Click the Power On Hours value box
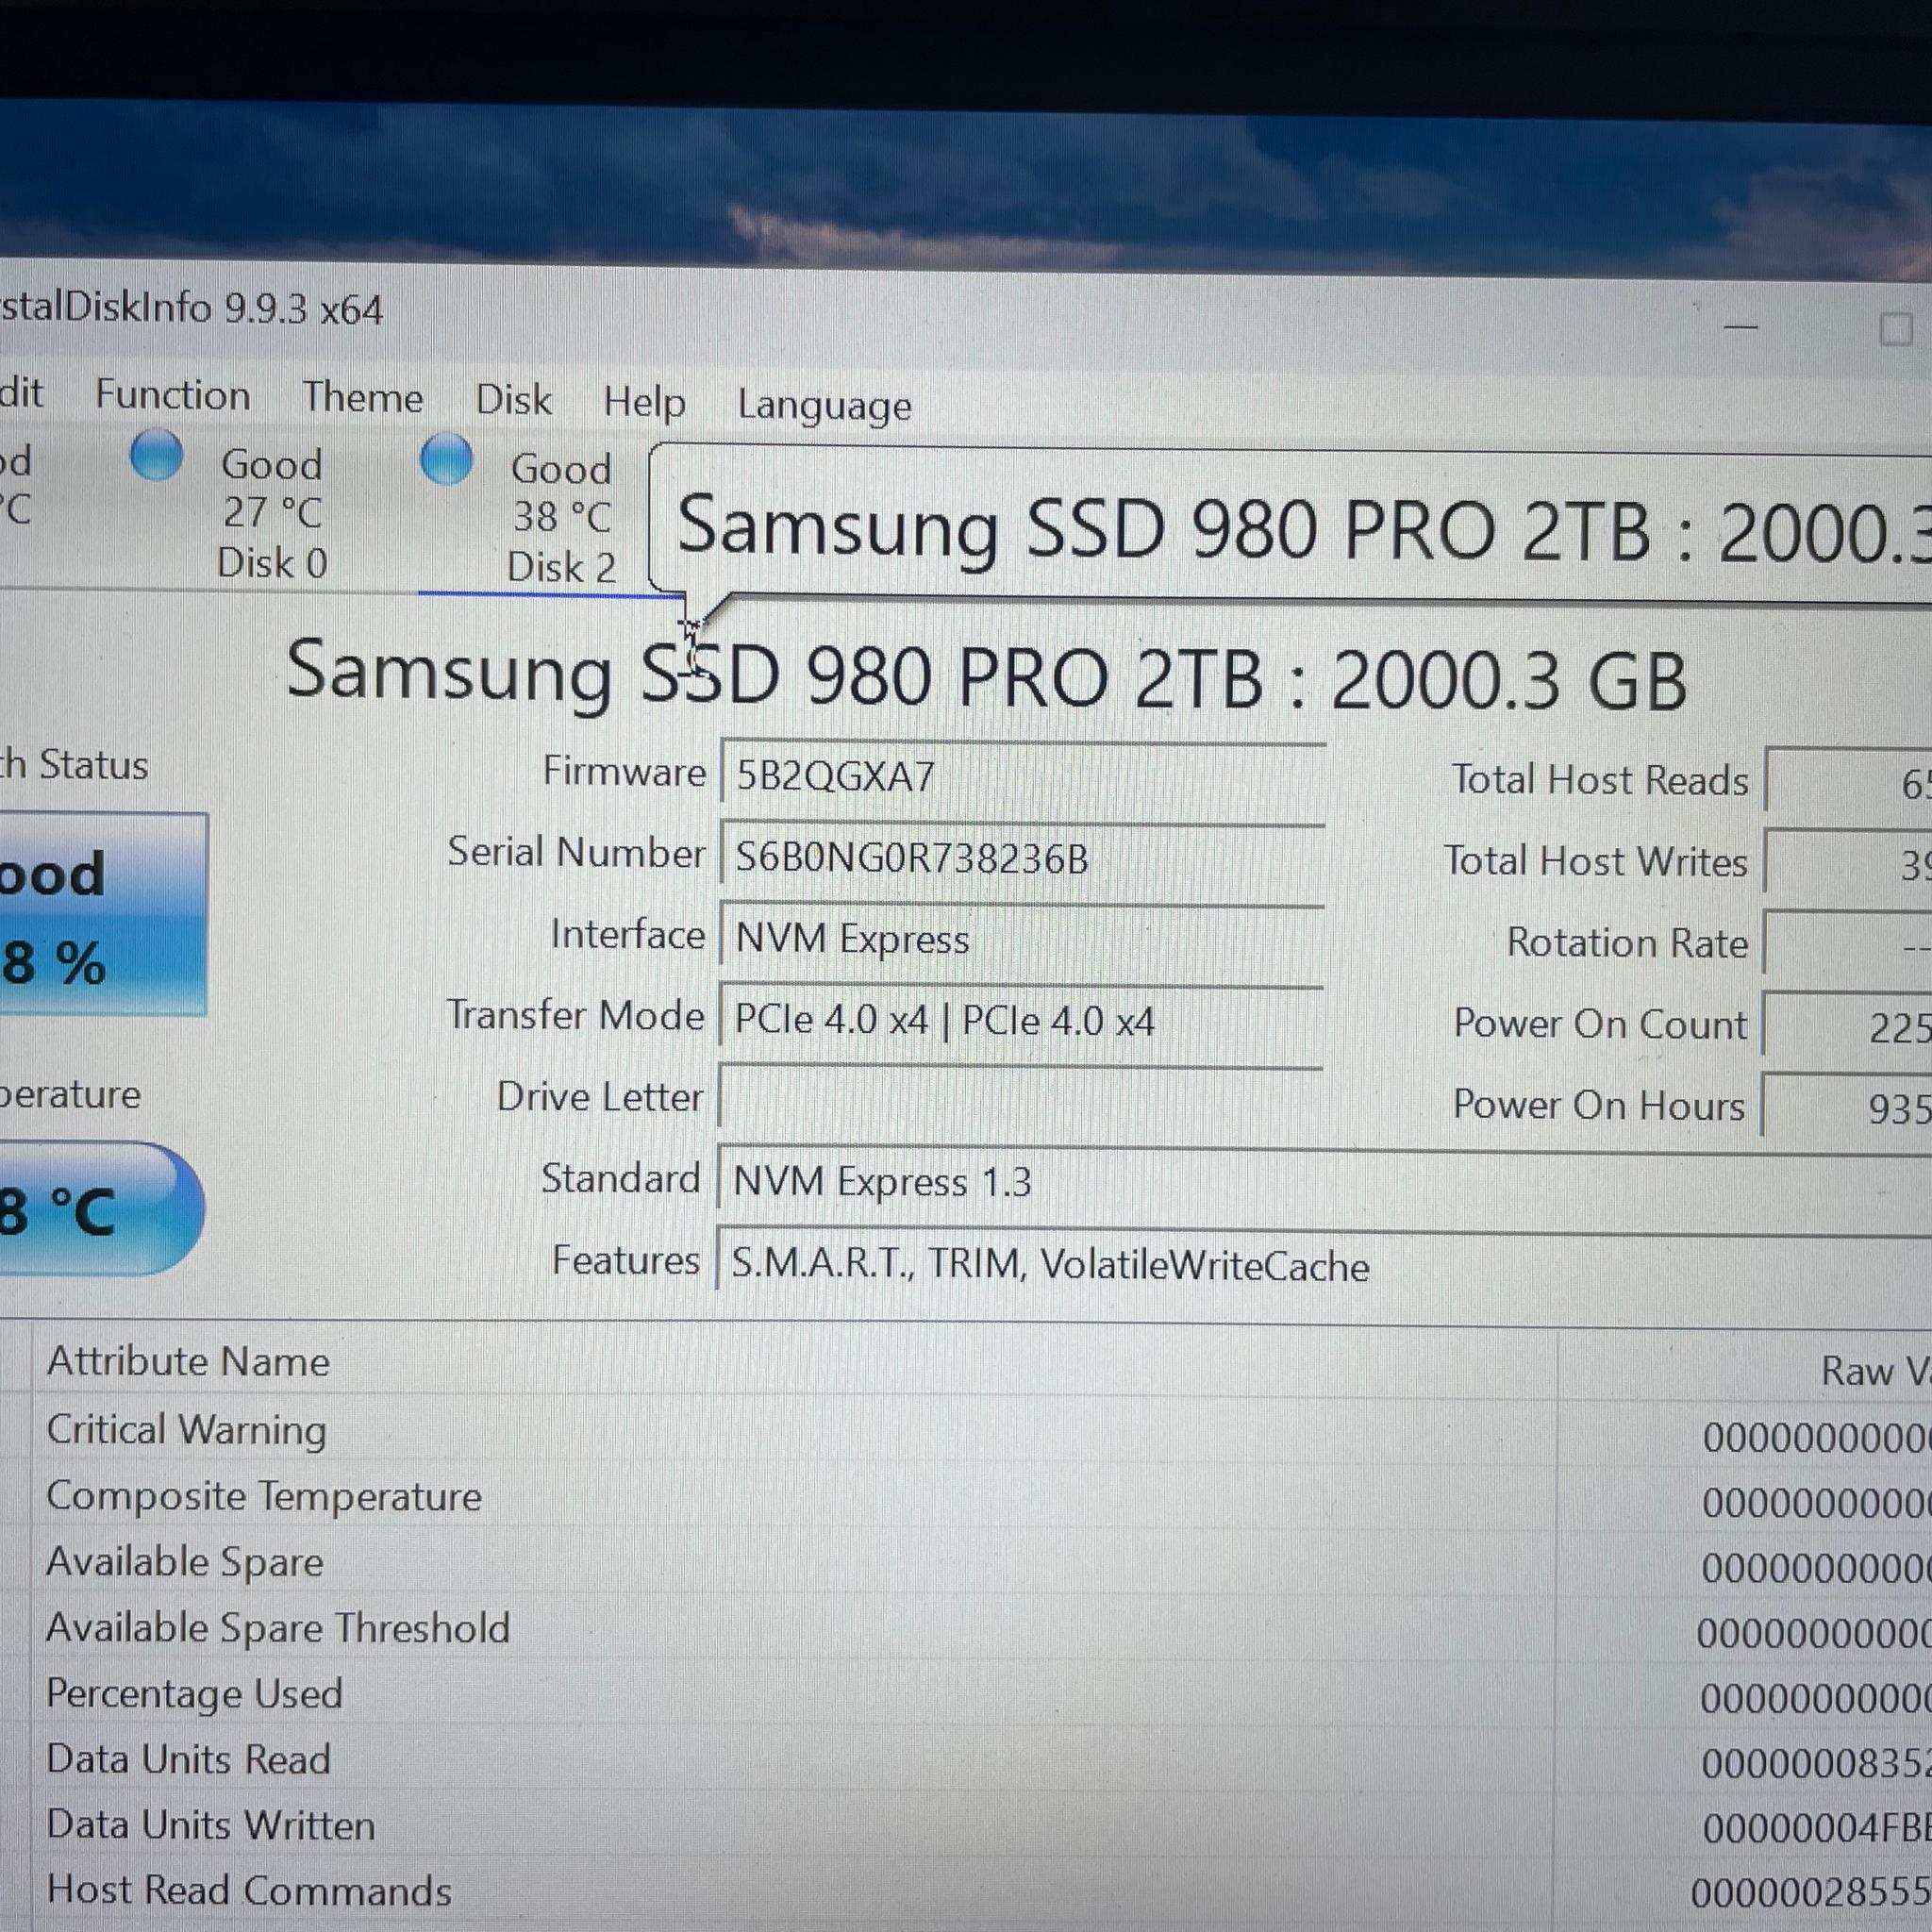 click(x=1847, y=1106)
